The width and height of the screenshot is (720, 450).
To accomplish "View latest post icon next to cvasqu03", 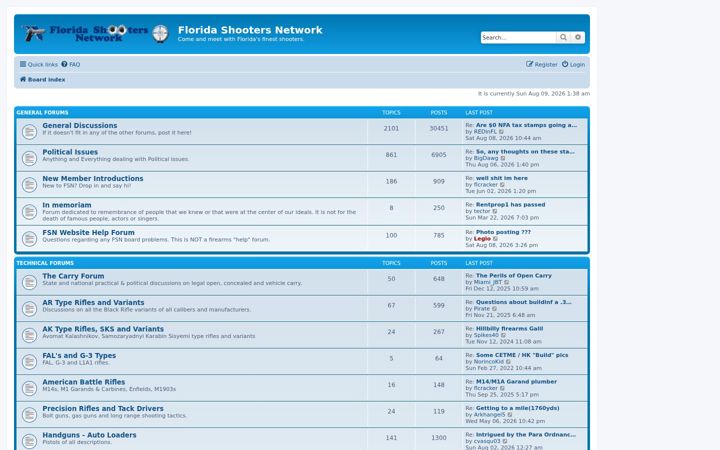I will click(505, 441).
